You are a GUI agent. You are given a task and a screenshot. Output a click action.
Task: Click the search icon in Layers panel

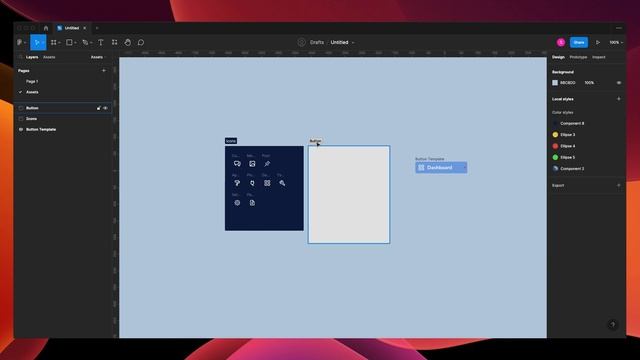point(20,57)
